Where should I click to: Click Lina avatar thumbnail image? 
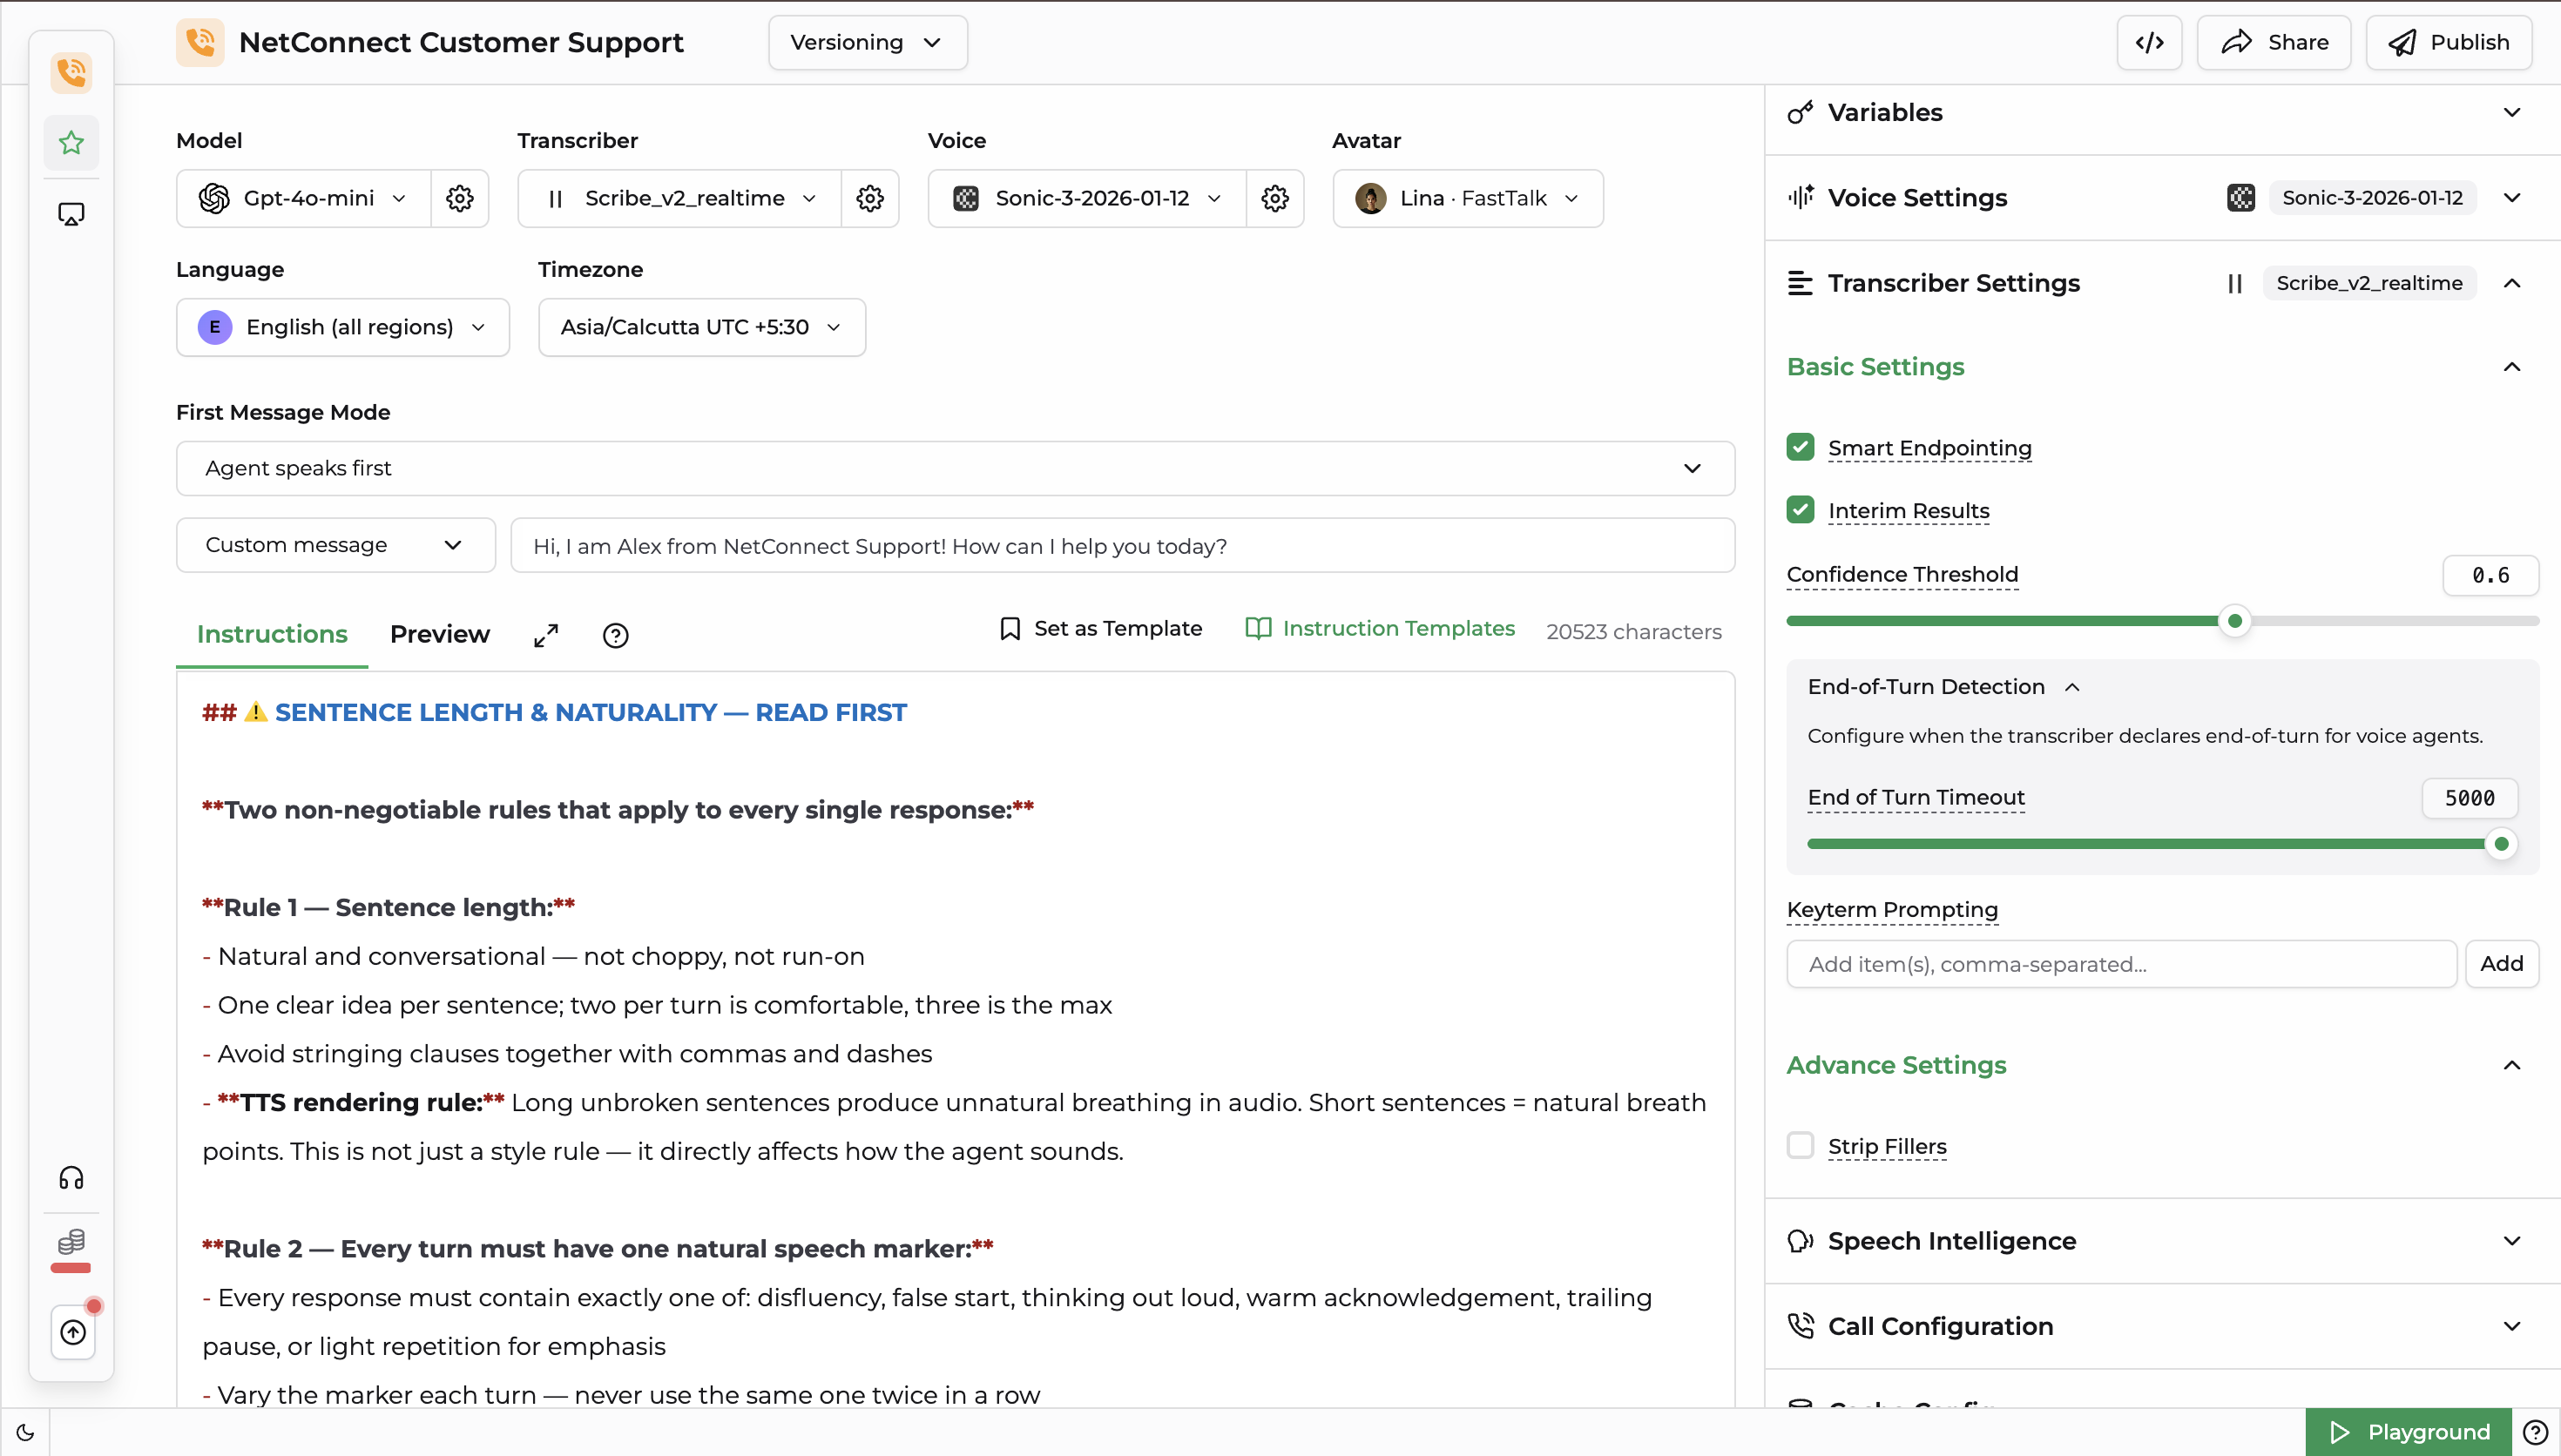click(x=1371, y=198)
